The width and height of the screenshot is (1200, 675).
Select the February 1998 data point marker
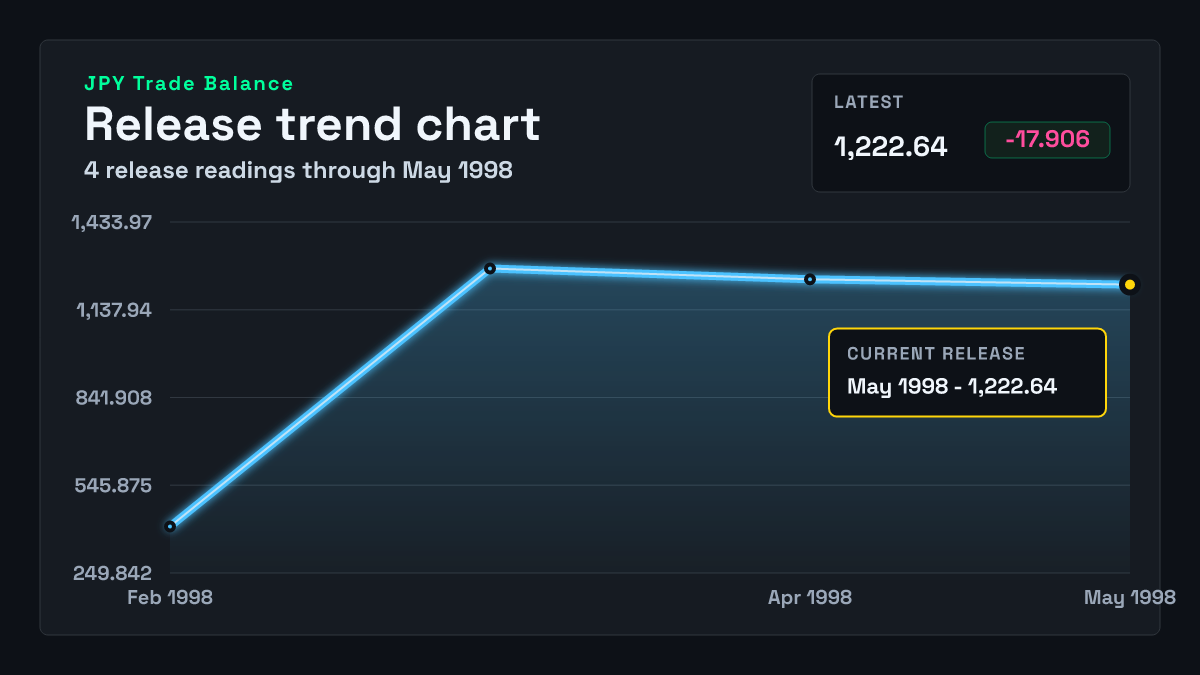pos(170,526)
